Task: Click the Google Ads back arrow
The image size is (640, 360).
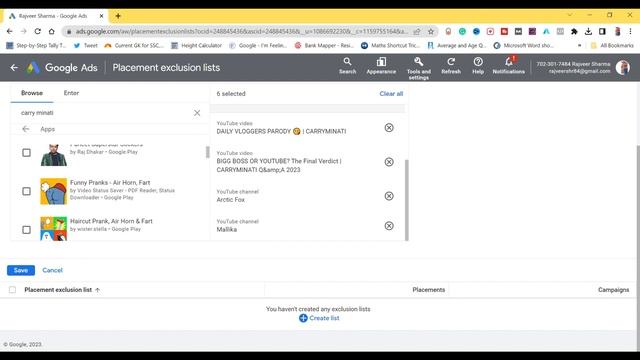Action: pyautogui.click(x=14, y=67)
